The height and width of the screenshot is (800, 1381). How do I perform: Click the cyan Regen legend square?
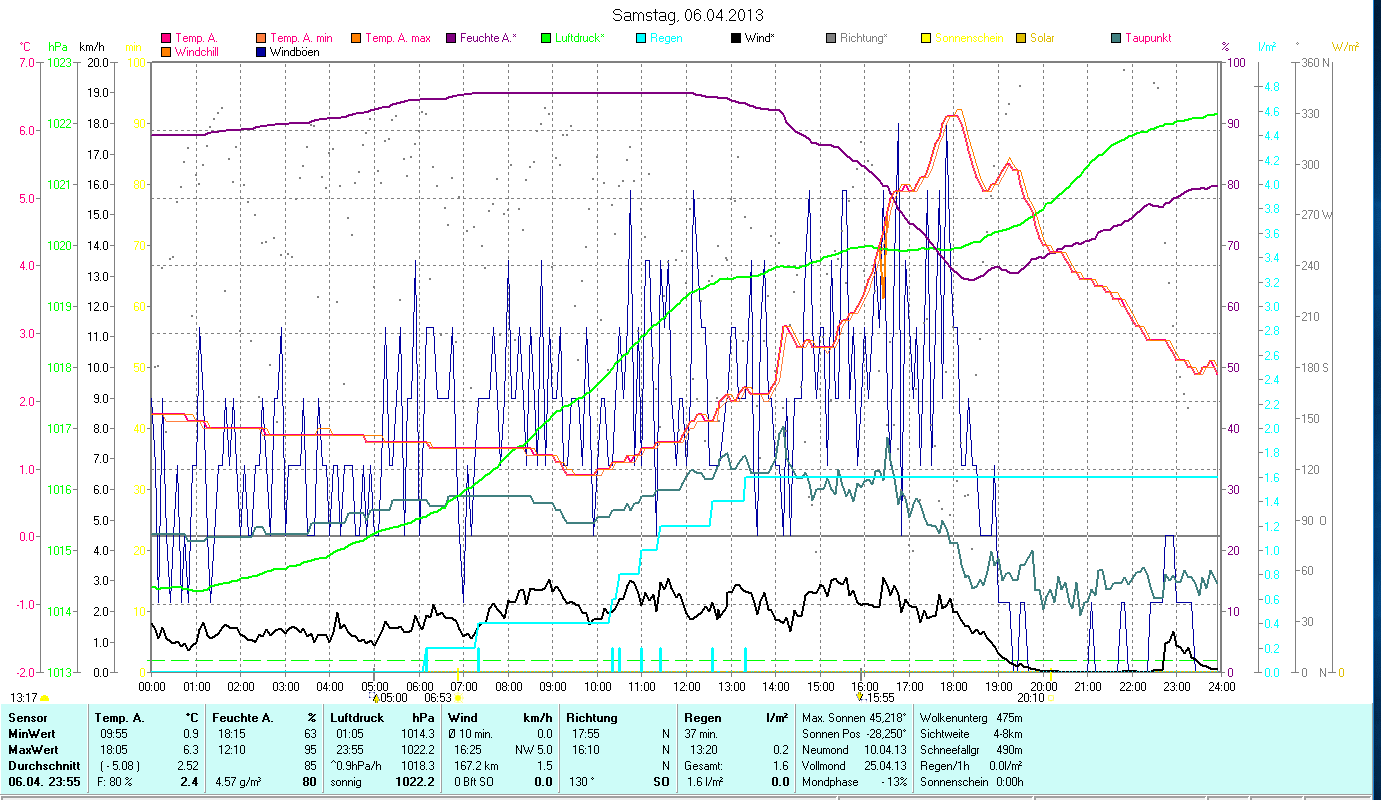point(641,39)
